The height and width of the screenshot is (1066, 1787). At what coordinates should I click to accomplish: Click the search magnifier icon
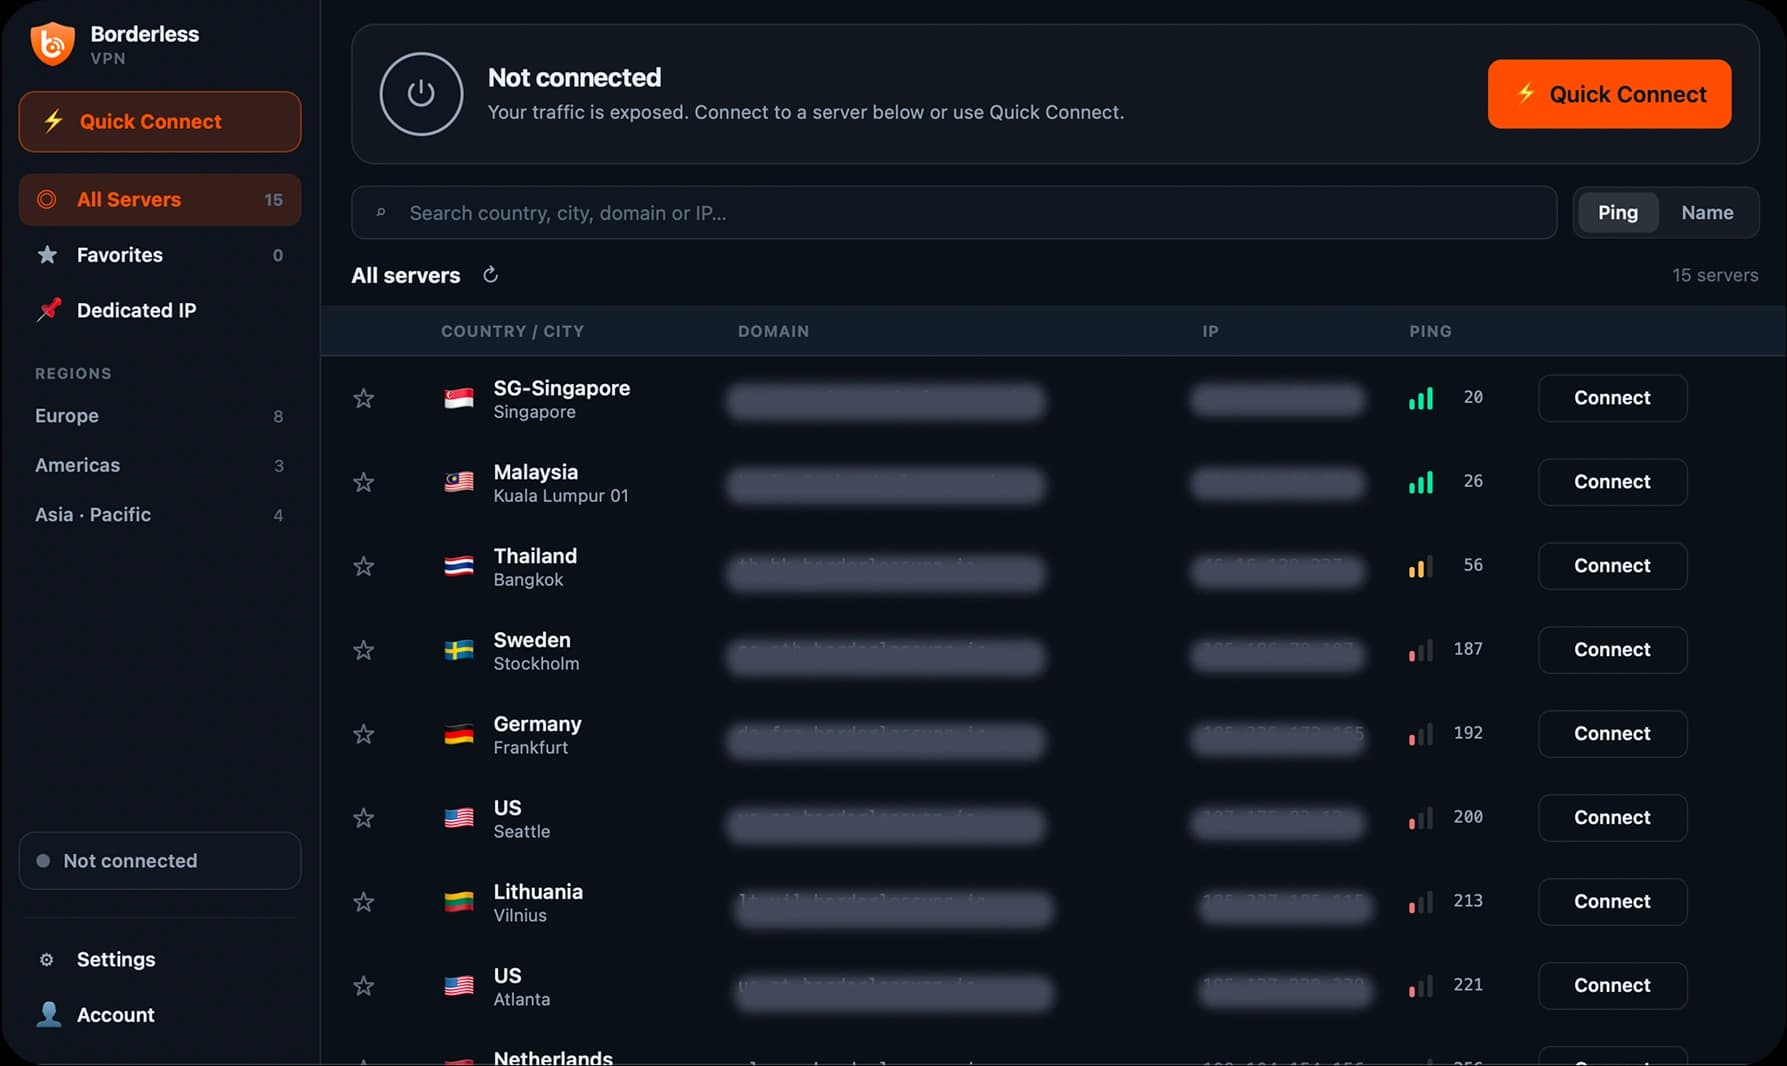(381, 213)
